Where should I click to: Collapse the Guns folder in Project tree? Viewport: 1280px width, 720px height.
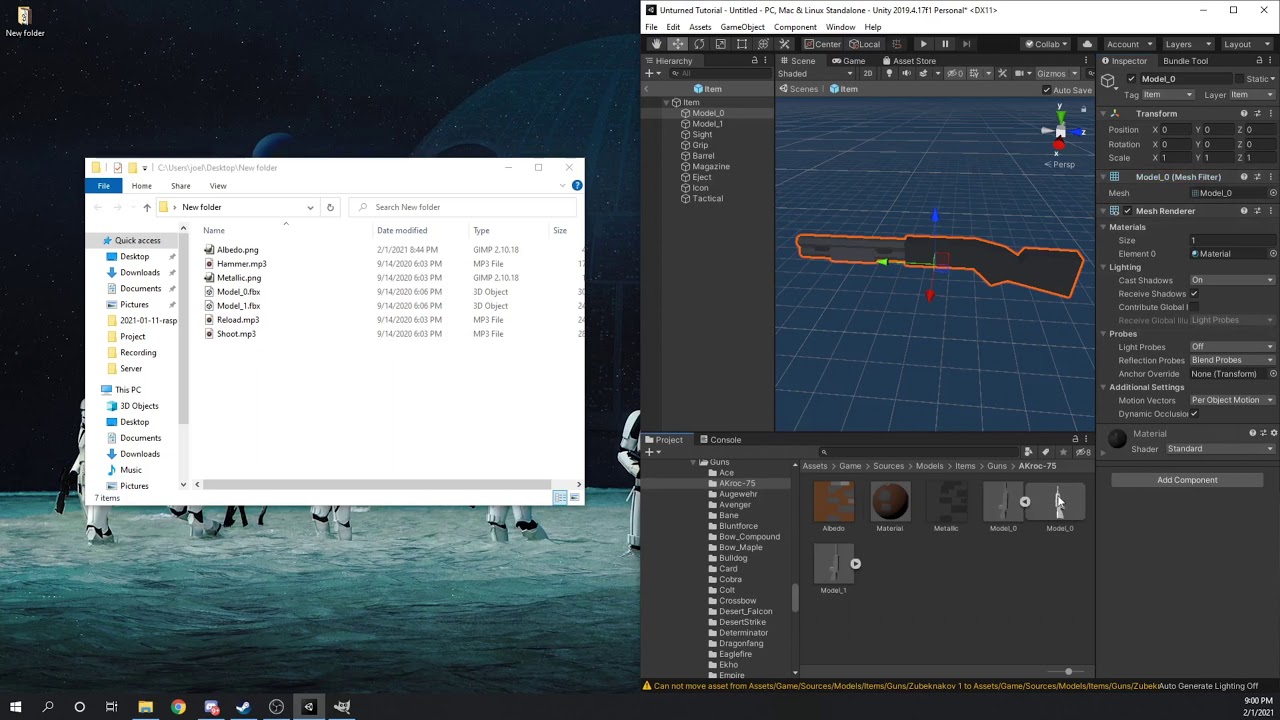point(693,462)
